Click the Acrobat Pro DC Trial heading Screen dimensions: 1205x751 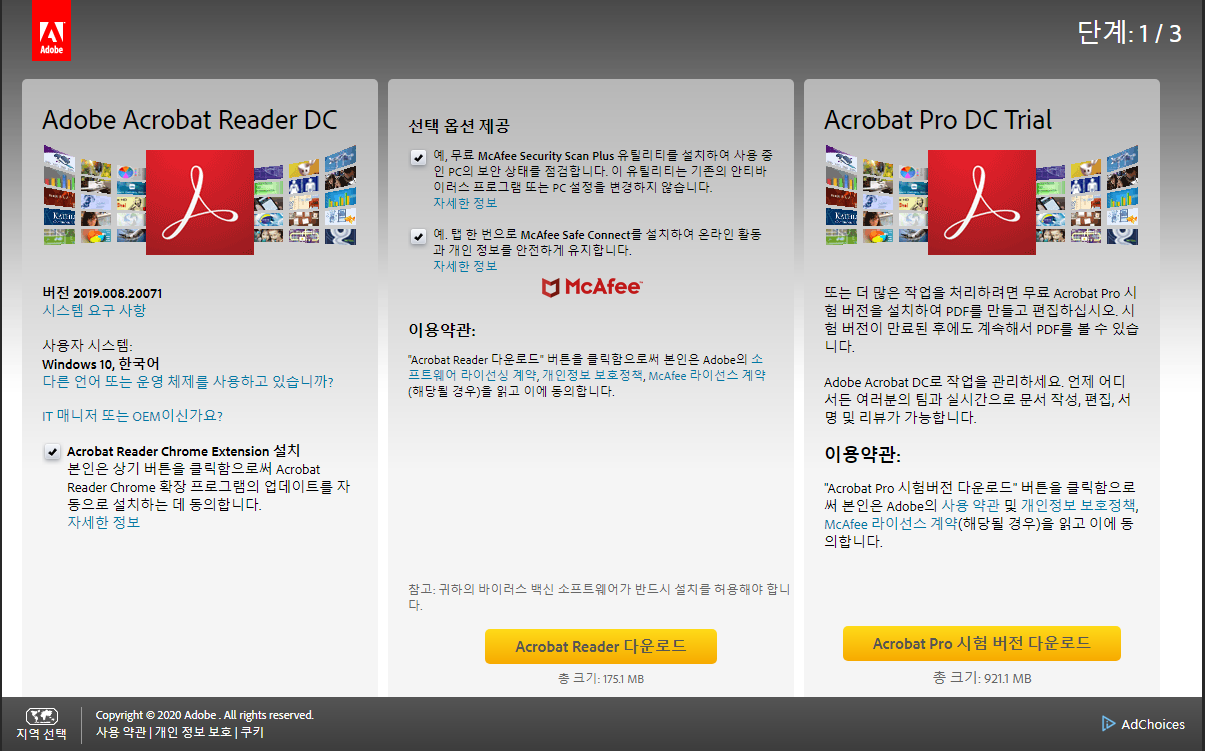[x=938, y=120]
